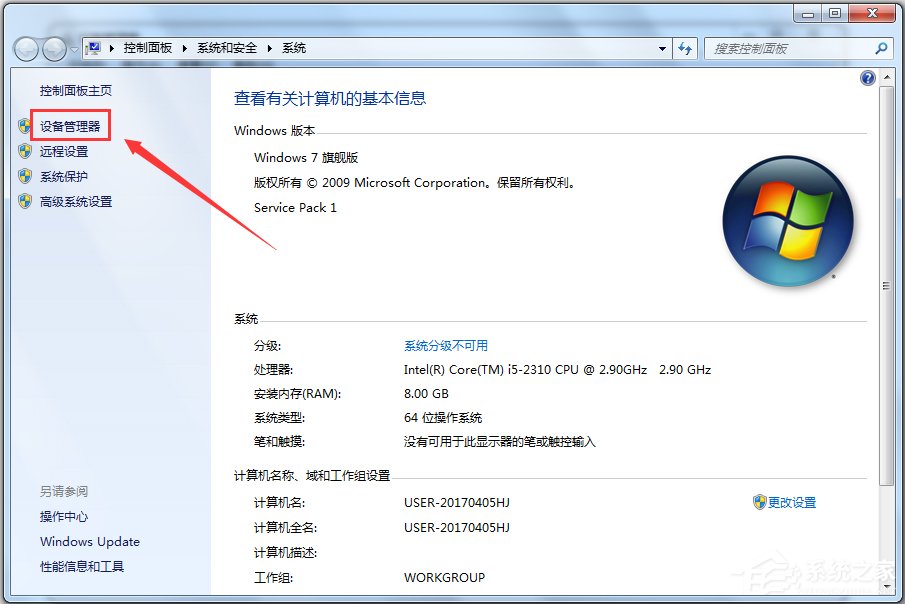
Task: Click the shield icon beside 系统保护
Action: [25, 177]
